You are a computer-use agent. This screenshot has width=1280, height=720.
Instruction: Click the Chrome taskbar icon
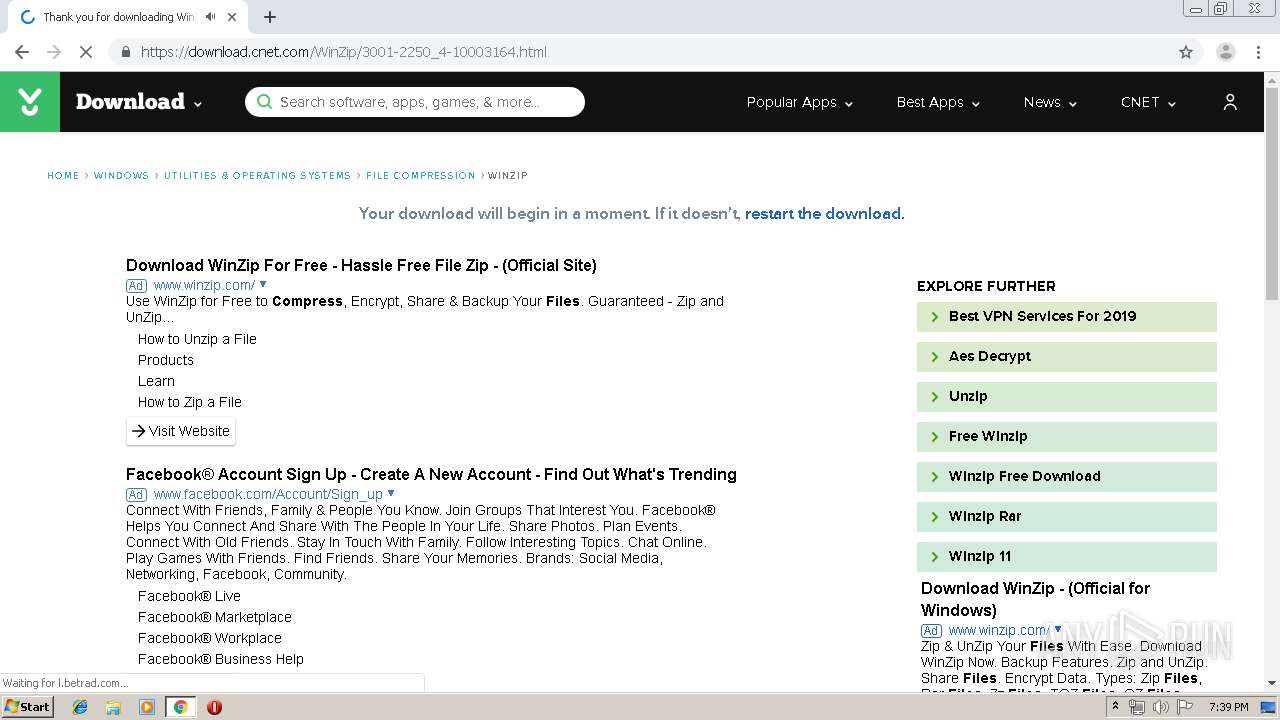180,707
